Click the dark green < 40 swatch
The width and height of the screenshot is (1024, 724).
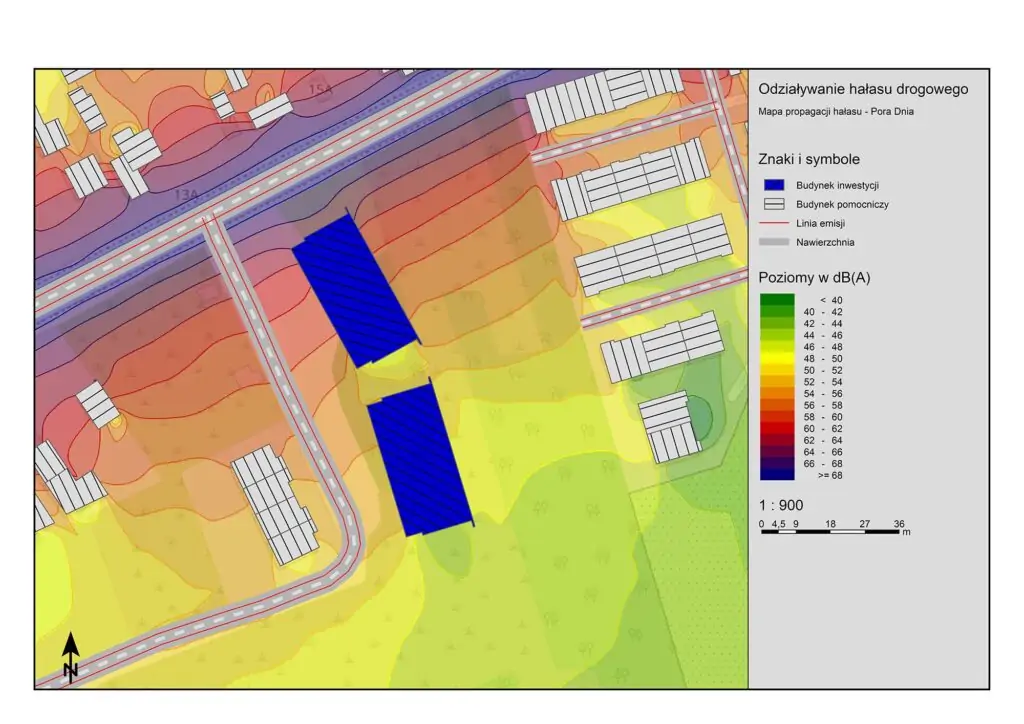(x=777, y=300)
